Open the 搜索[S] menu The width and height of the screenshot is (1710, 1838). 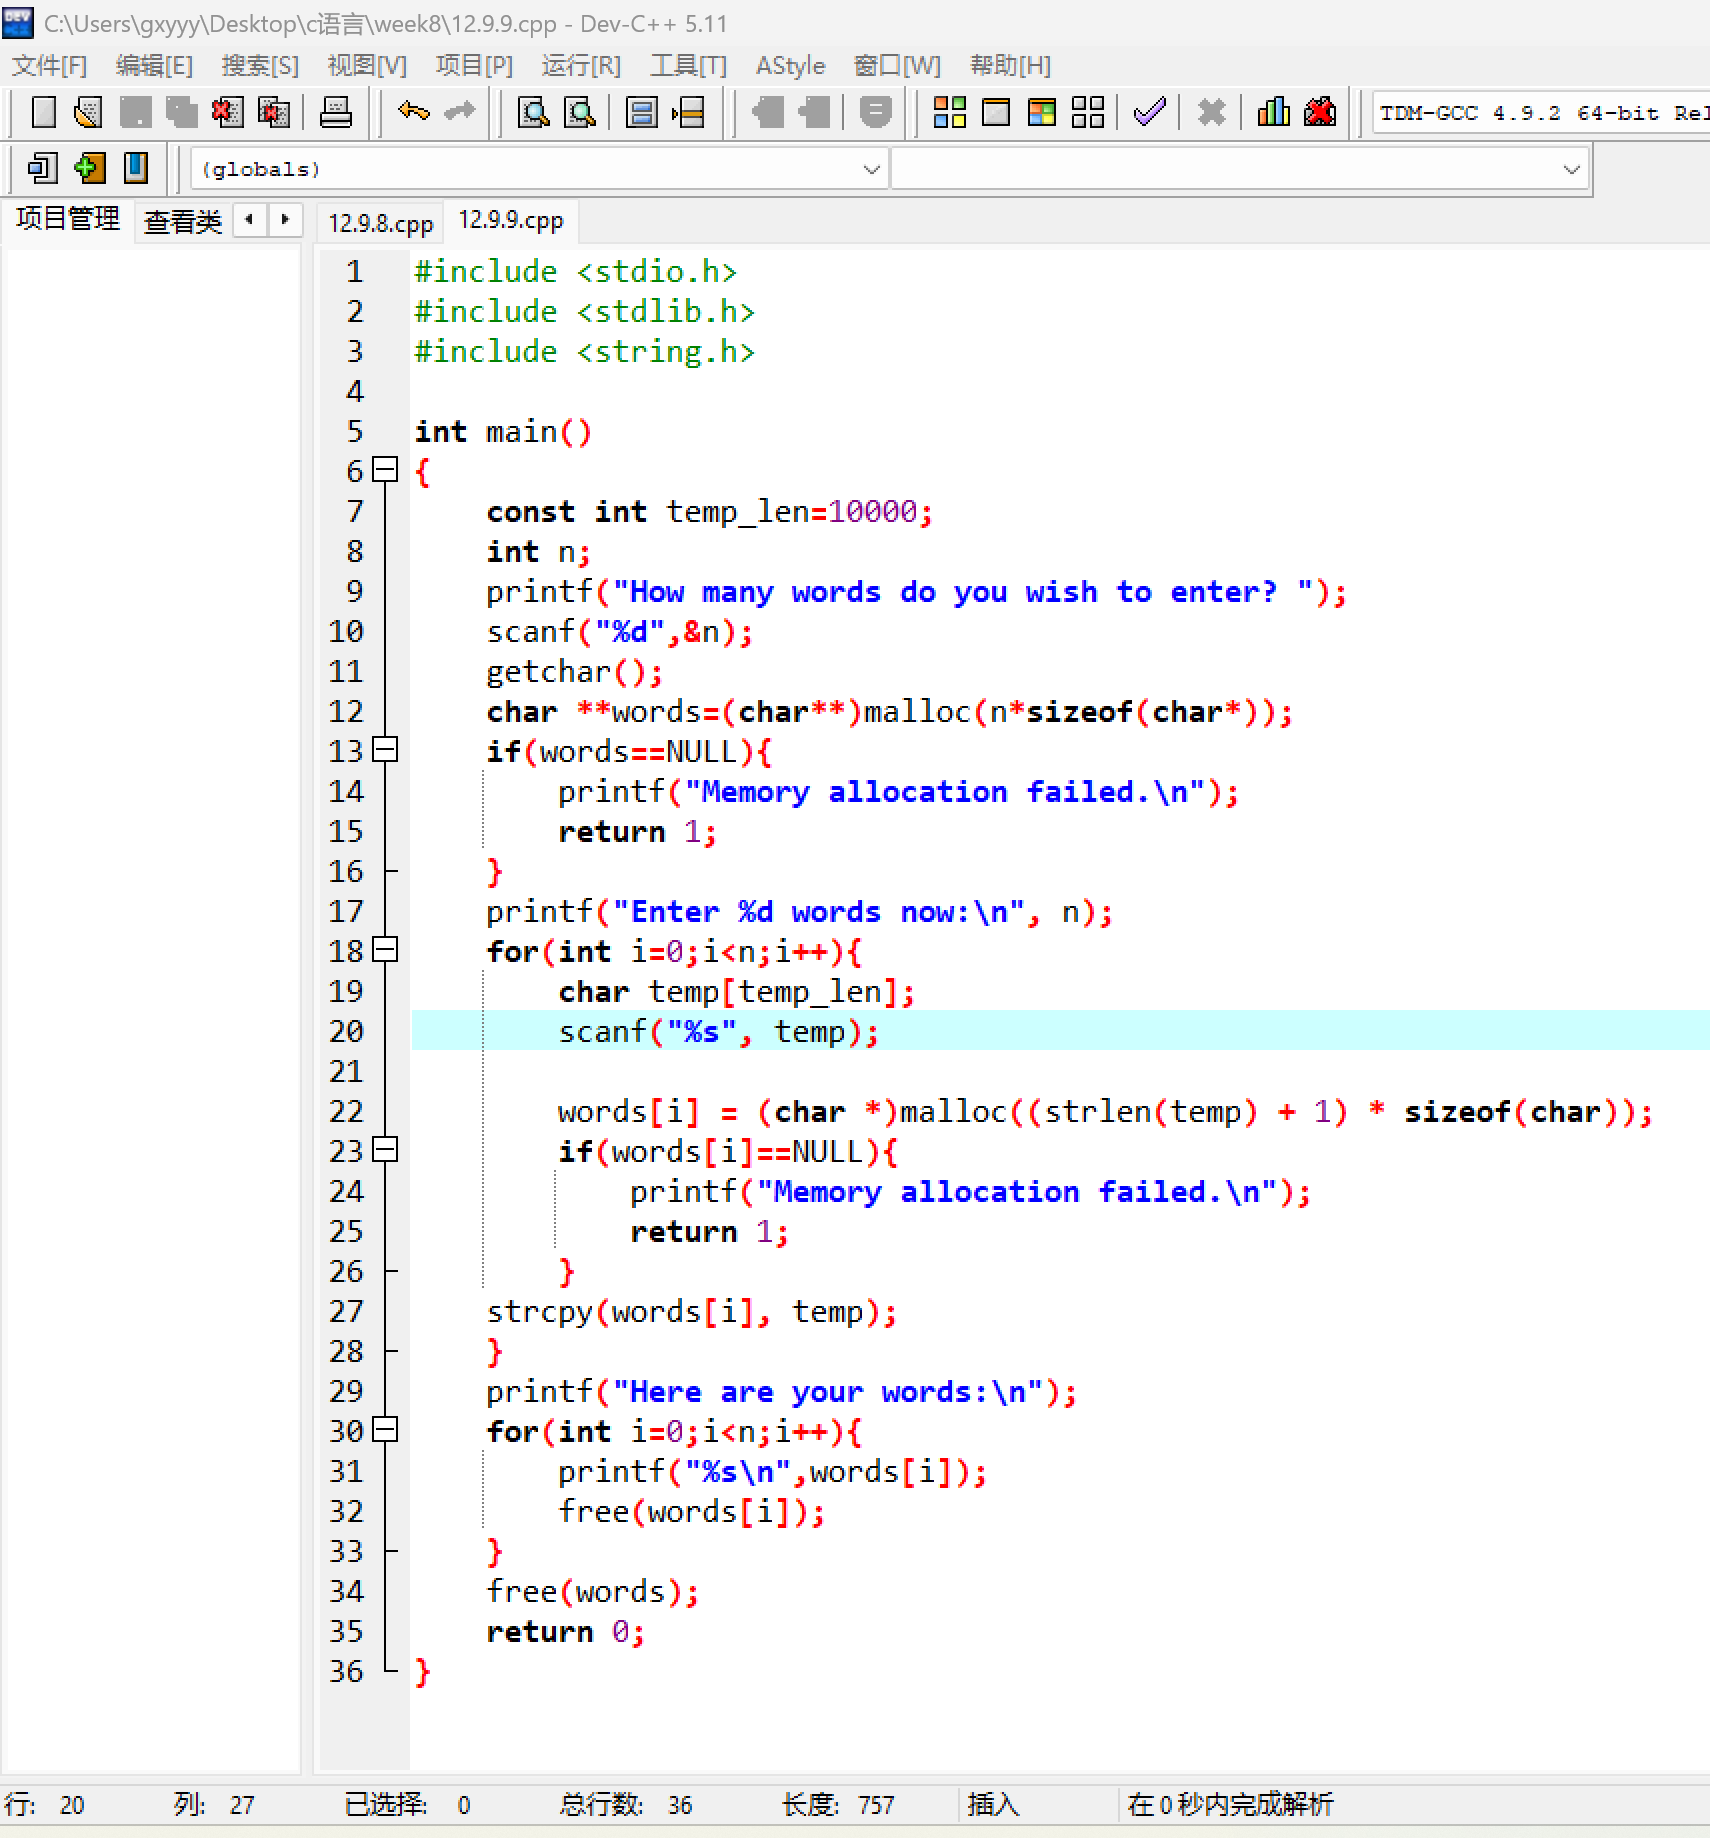pos(260,66)
